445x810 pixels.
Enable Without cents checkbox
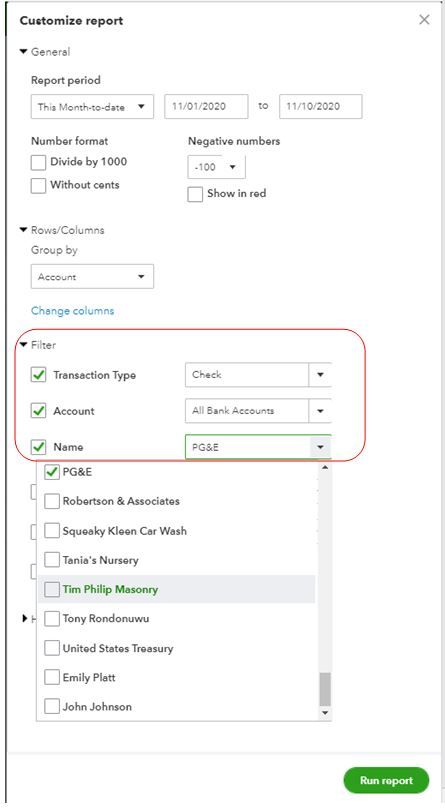coord(38,185)
